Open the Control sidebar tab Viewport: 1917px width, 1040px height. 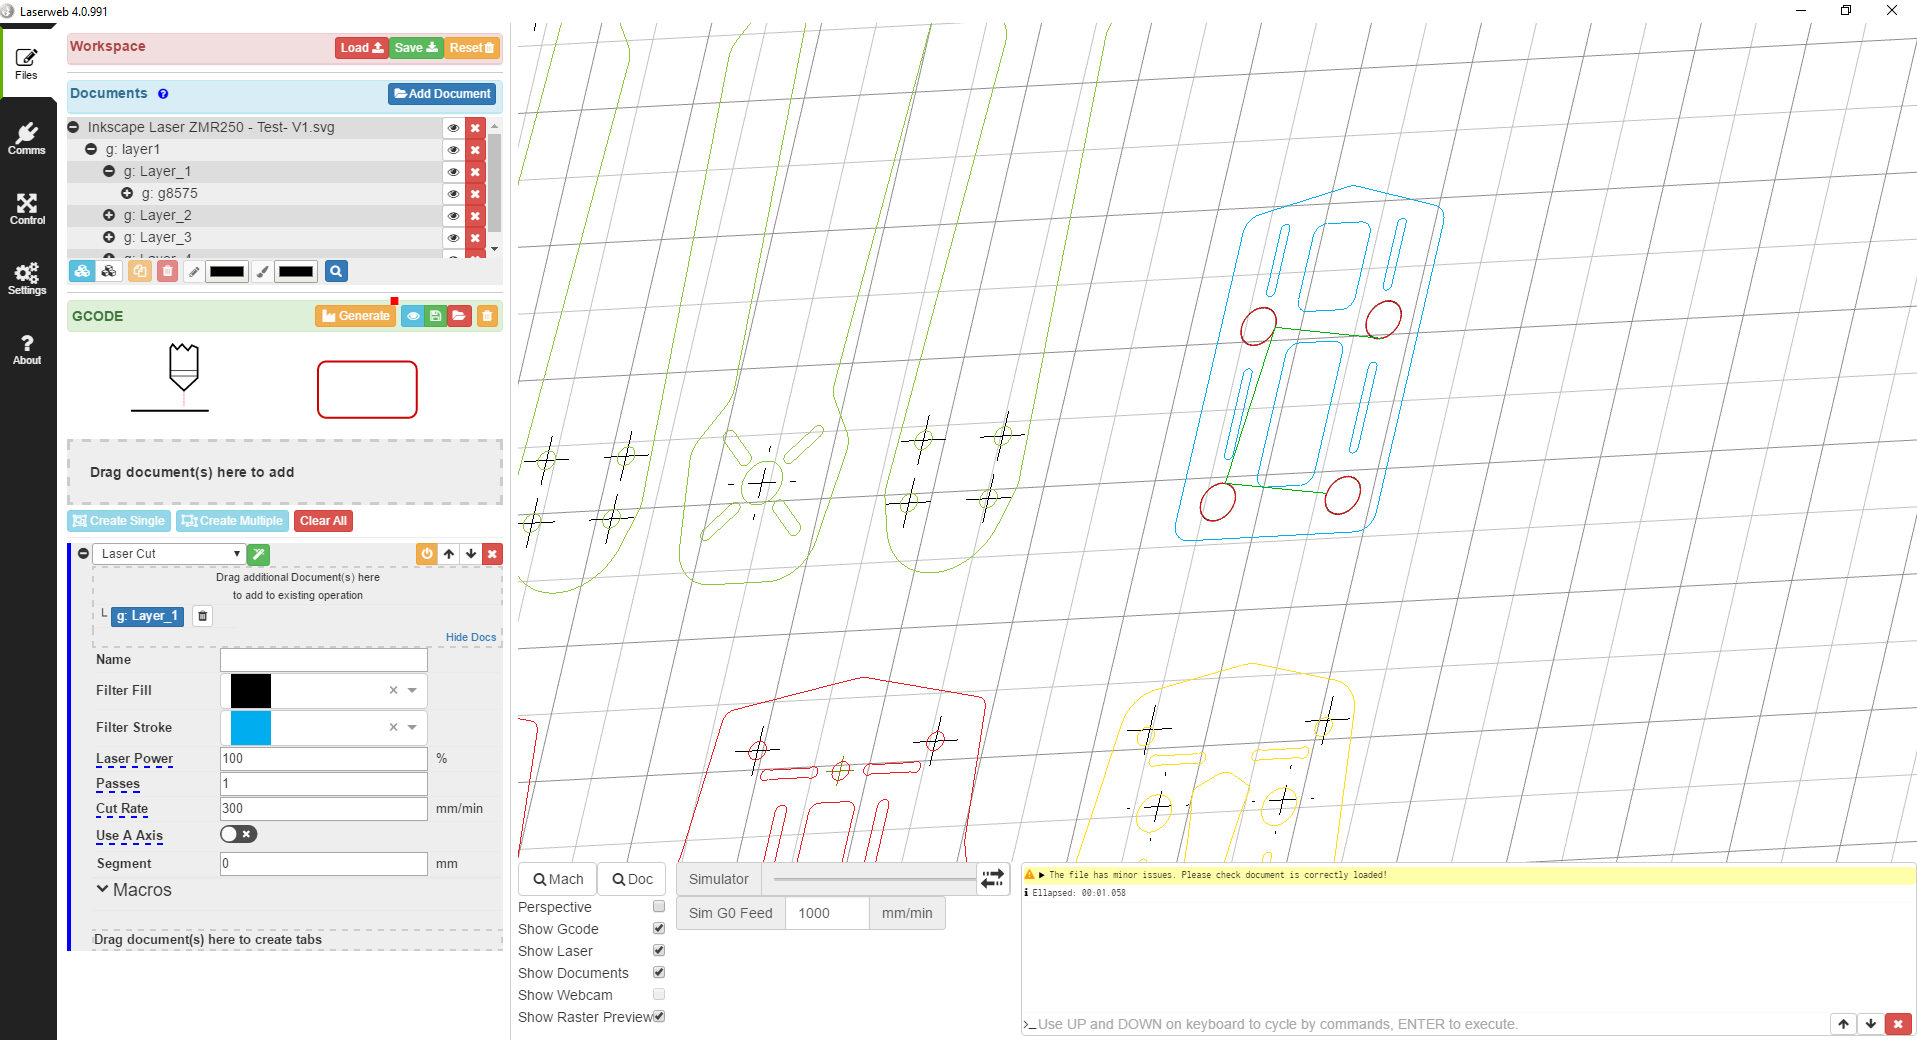click(x=27, y=208)
